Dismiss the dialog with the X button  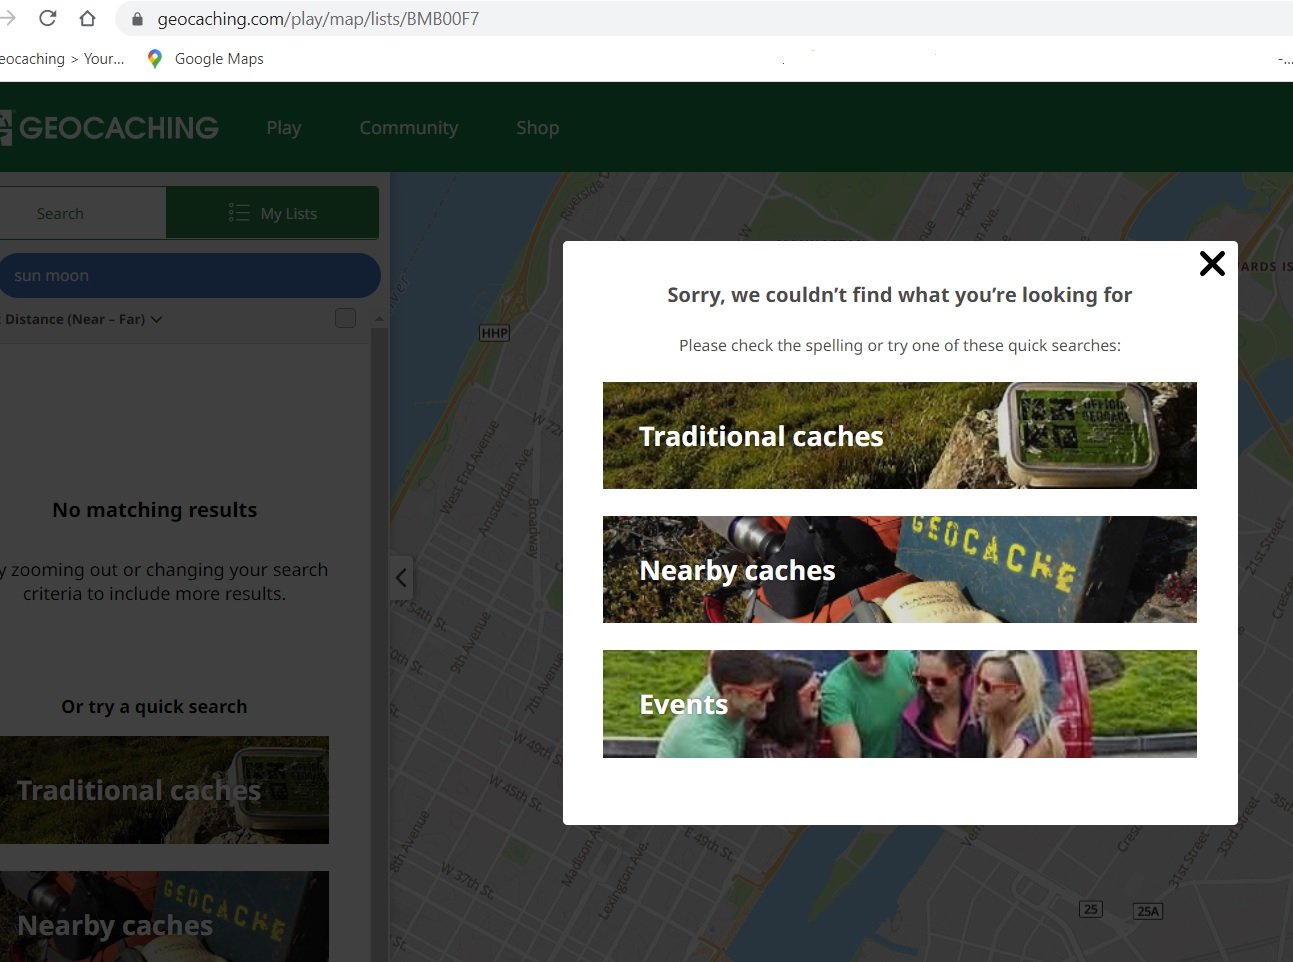coord(1212,263)
